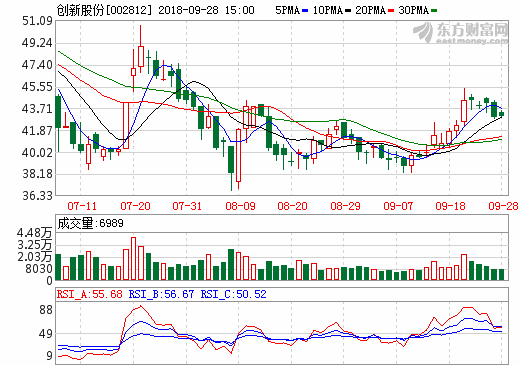Click the 4.48万 volume axis label

point(35,233)
